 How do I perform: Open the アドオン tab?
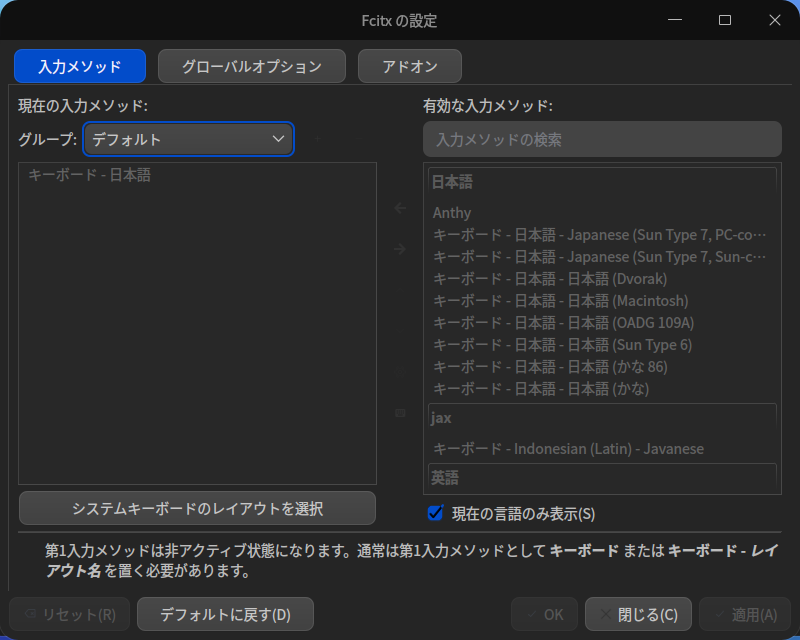410,66
